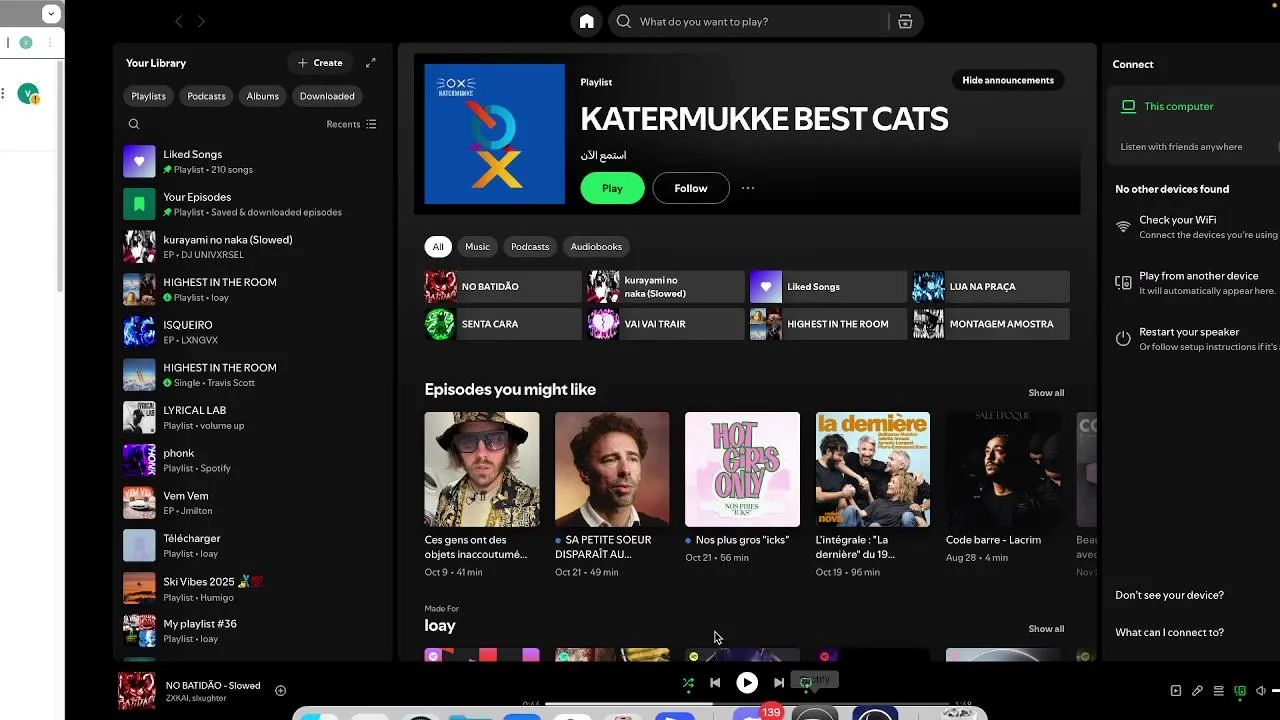Open Télécharger playlist in library
1280x720 pixels.
click(x=255, y=545)
